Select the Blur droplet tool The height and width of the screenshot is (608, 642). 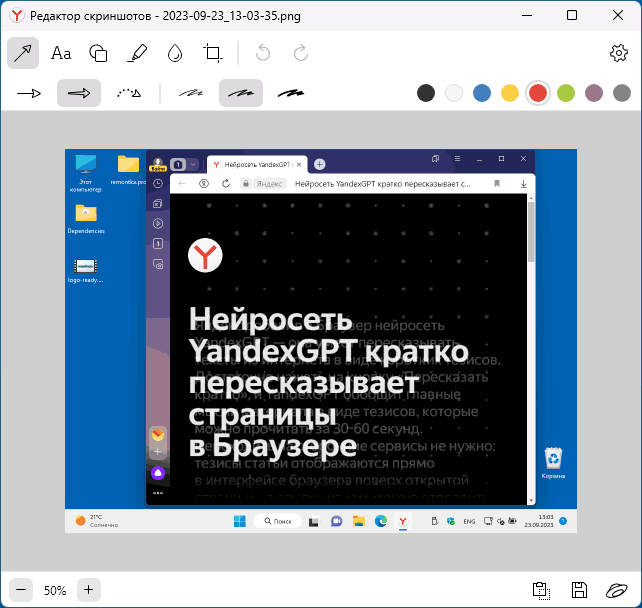(x=175, y=53)
